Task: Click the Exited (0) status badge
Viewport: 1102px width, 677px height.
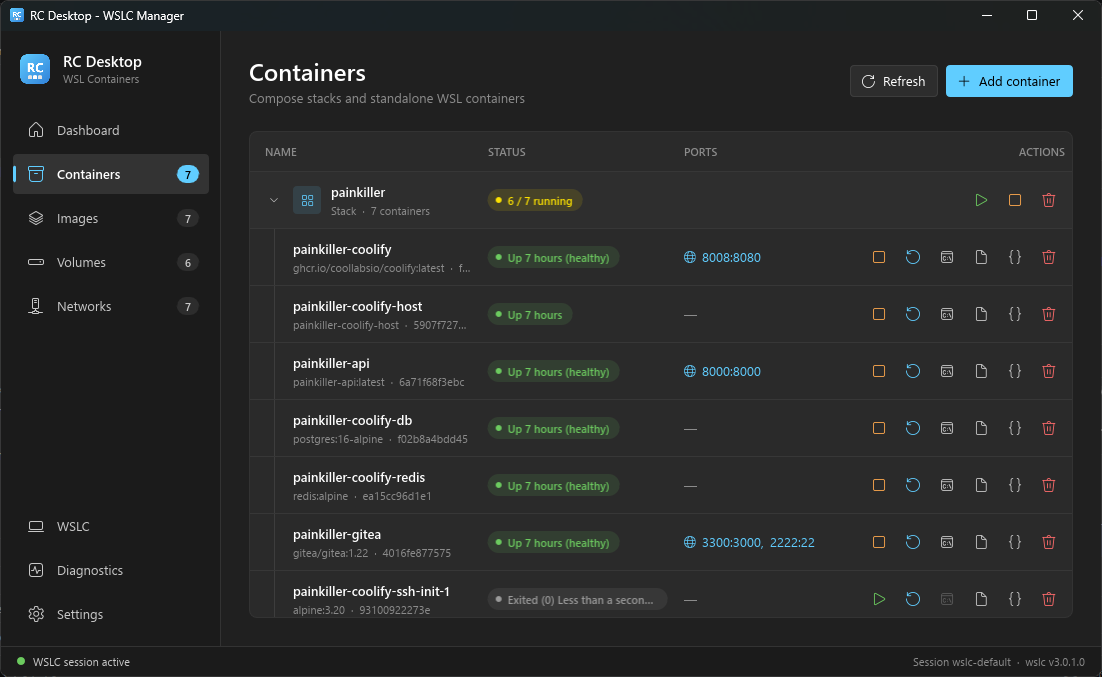Action: pyautogui.click(x=577, y=600)
